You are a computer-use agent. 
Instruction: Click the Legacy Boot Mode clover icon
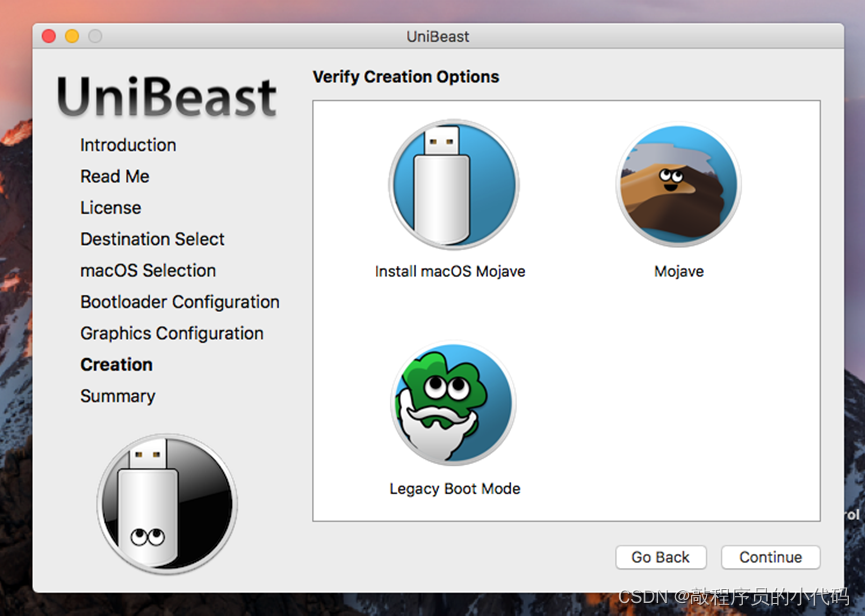(453, 403)
